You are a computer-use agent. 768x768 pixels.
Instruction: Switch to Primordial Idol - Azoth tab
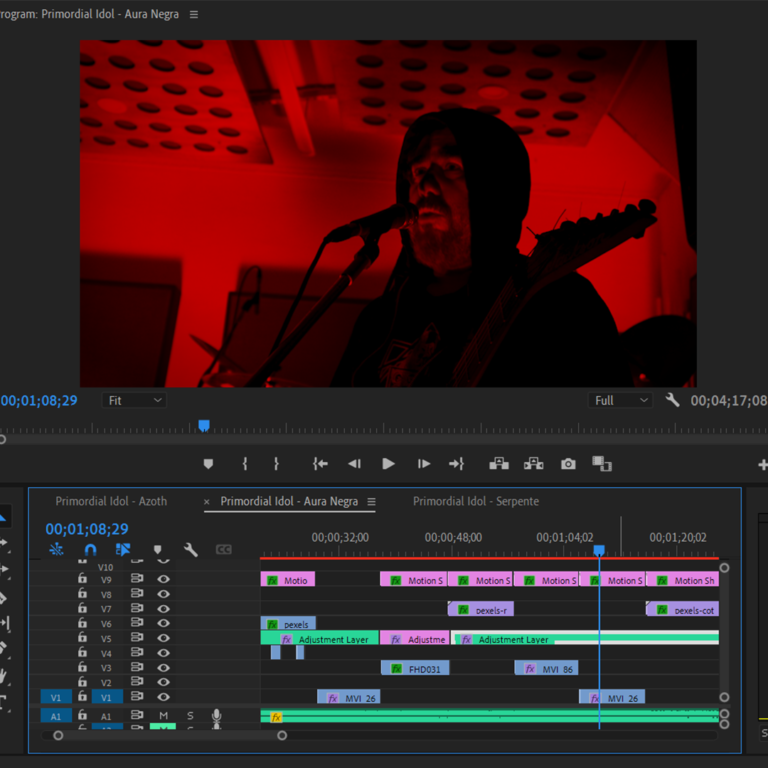[x=111, y=502]
